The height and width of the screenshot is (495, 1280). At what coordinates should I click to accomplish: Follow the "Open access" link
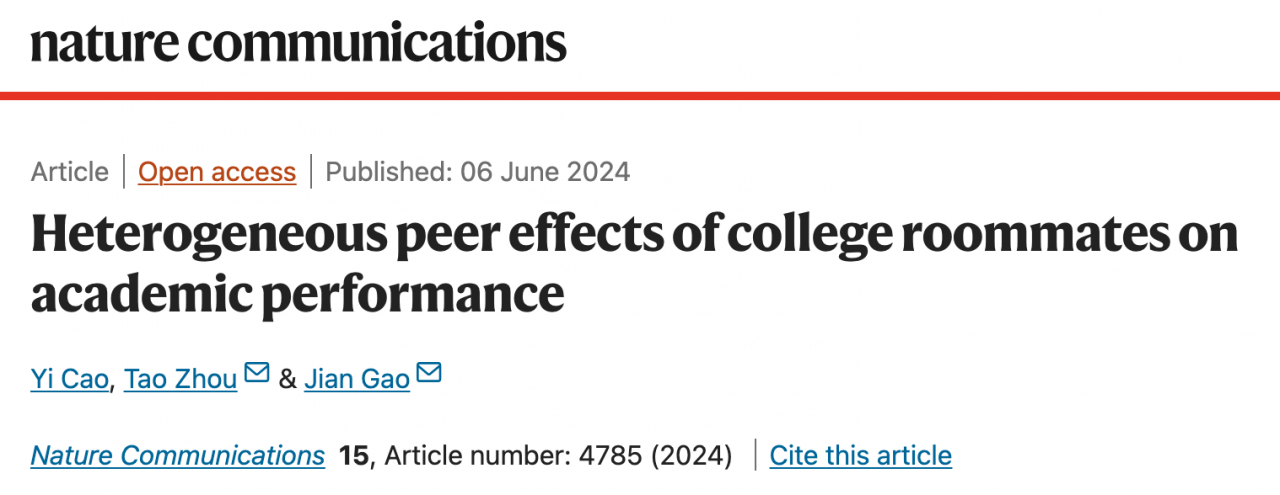tap(217, 172)
